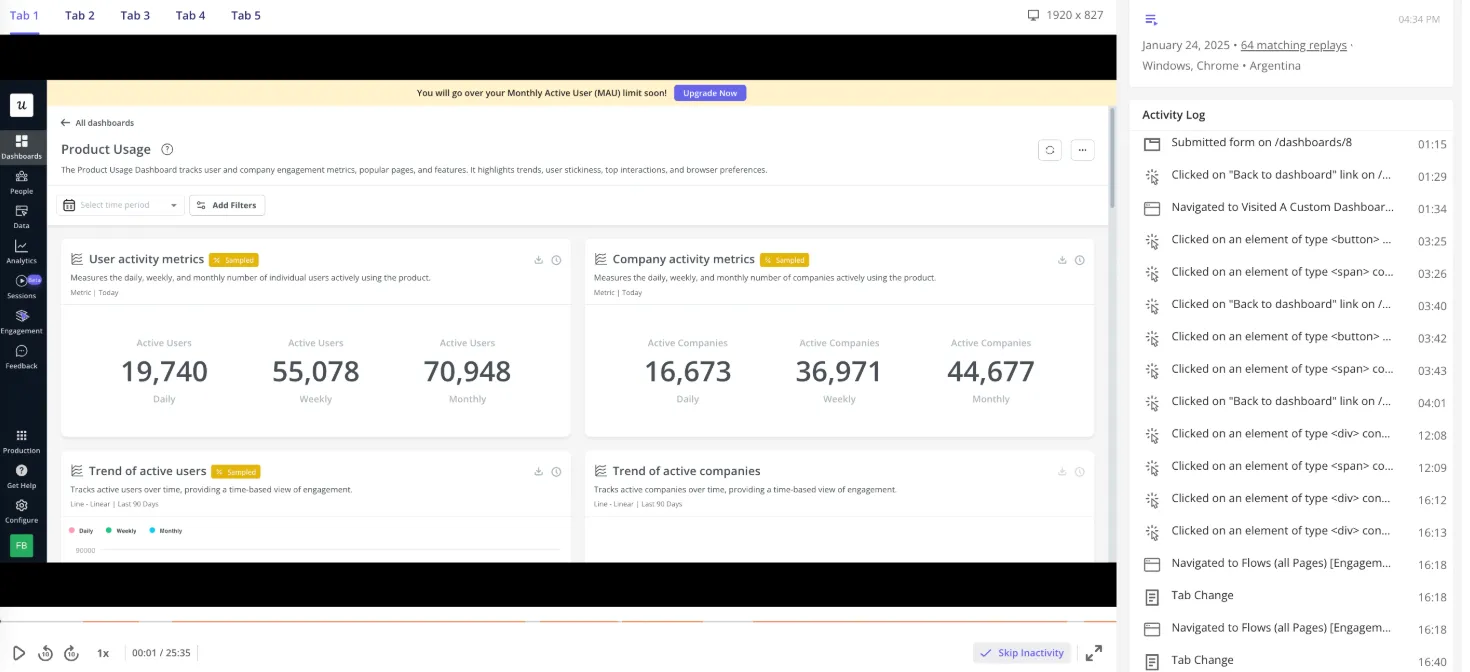Download User activity metrics report
Screen dimensions: 1470x672
click(x=538, y=260)
